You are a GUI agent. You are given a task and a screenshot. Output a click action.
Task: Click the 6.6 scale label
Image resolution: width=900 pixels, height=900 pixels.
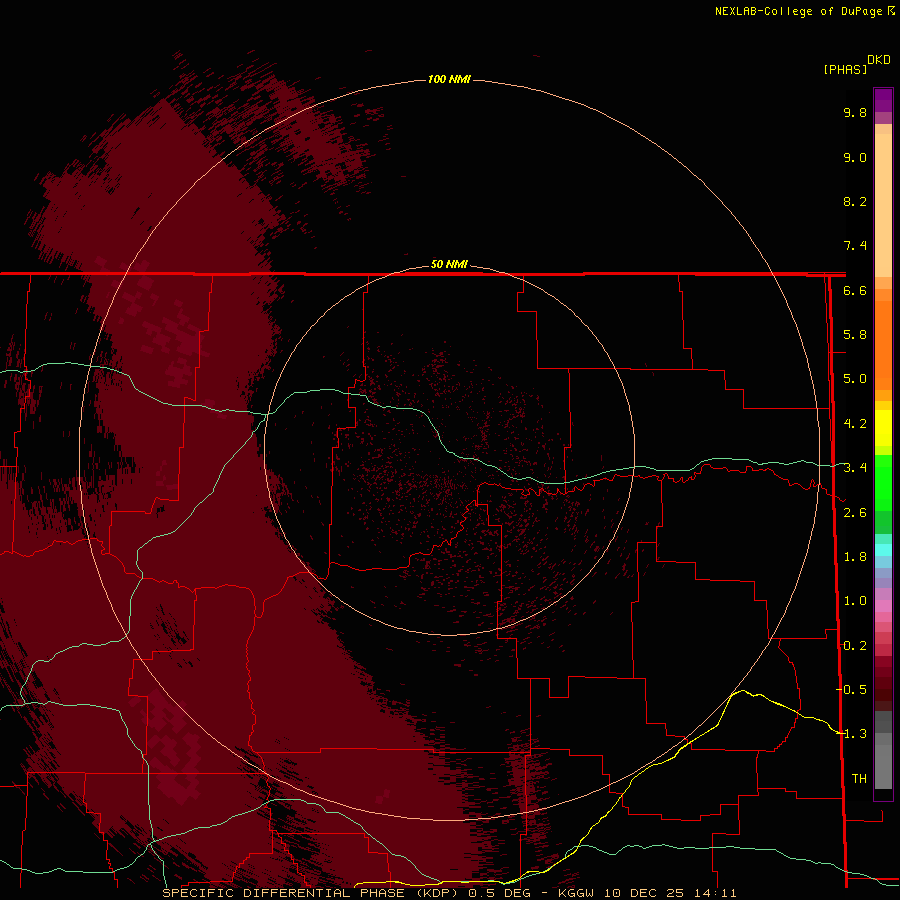pos(855,290)
